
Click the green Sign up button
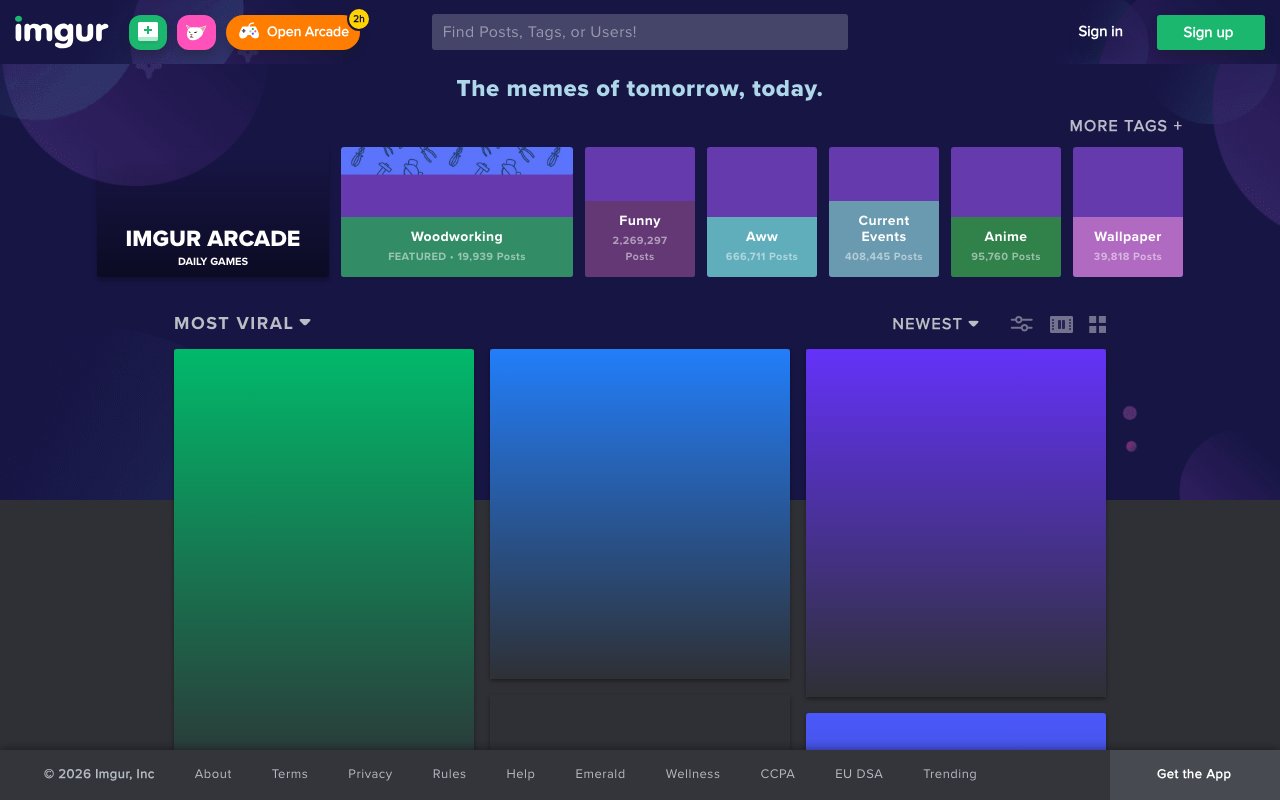click(x=1208, y=32)
